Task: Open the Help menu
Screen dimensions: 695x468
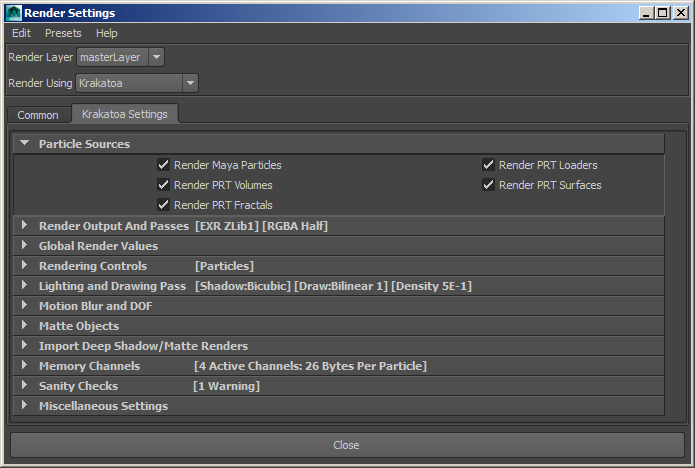Action: [107, 33]
